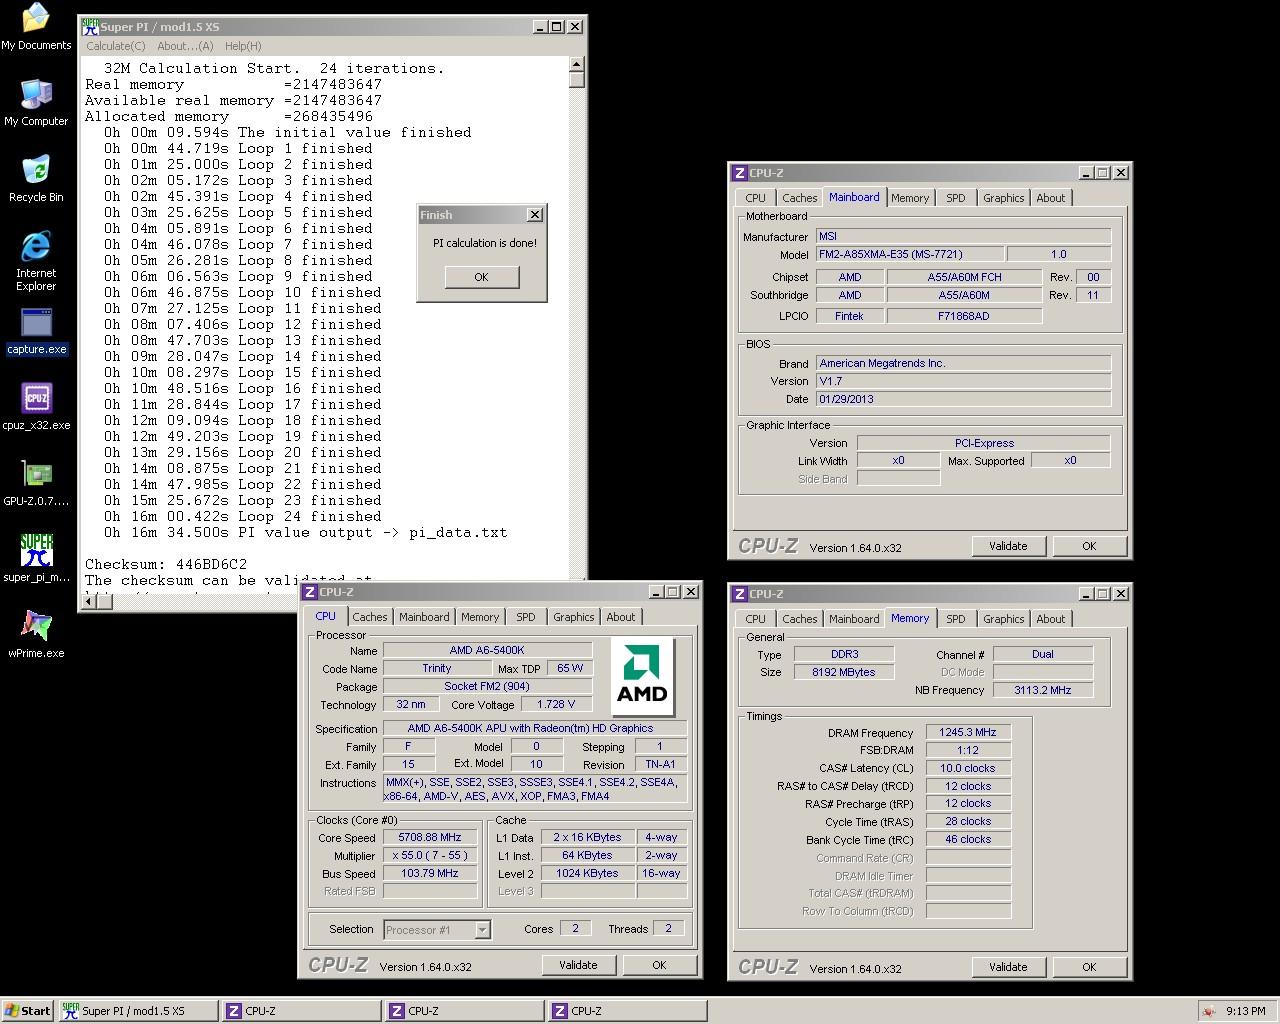
Task: Select the capture.exe desktop icon
Action: (36, 332)
